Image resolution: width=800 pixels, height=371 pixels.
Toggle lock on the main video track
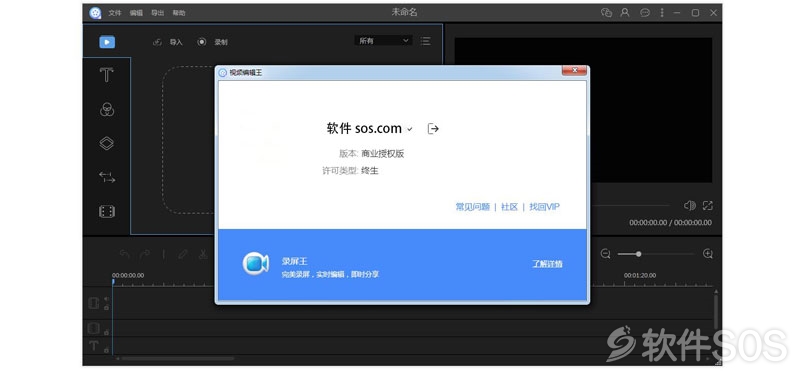tap(106, 307)
